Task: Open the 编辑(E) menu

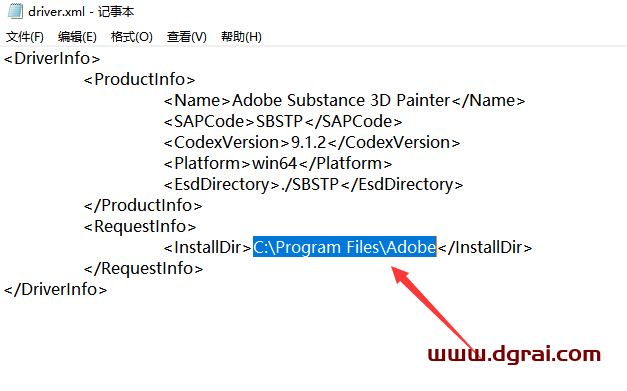Action: [x=77, y=37]
